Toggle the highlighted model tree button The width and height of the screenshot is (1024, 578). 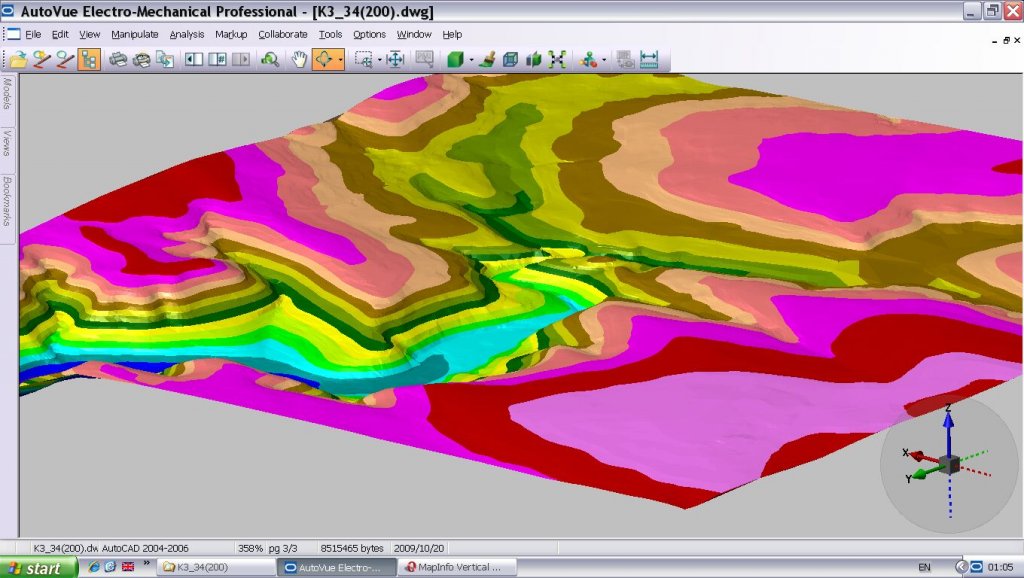click(x=88, y=59)
